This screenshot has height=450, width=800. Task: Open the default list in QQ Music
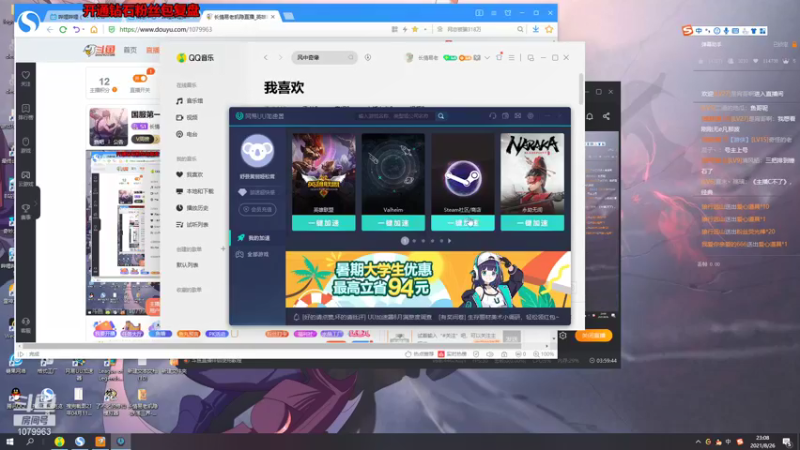coord(188,265)
